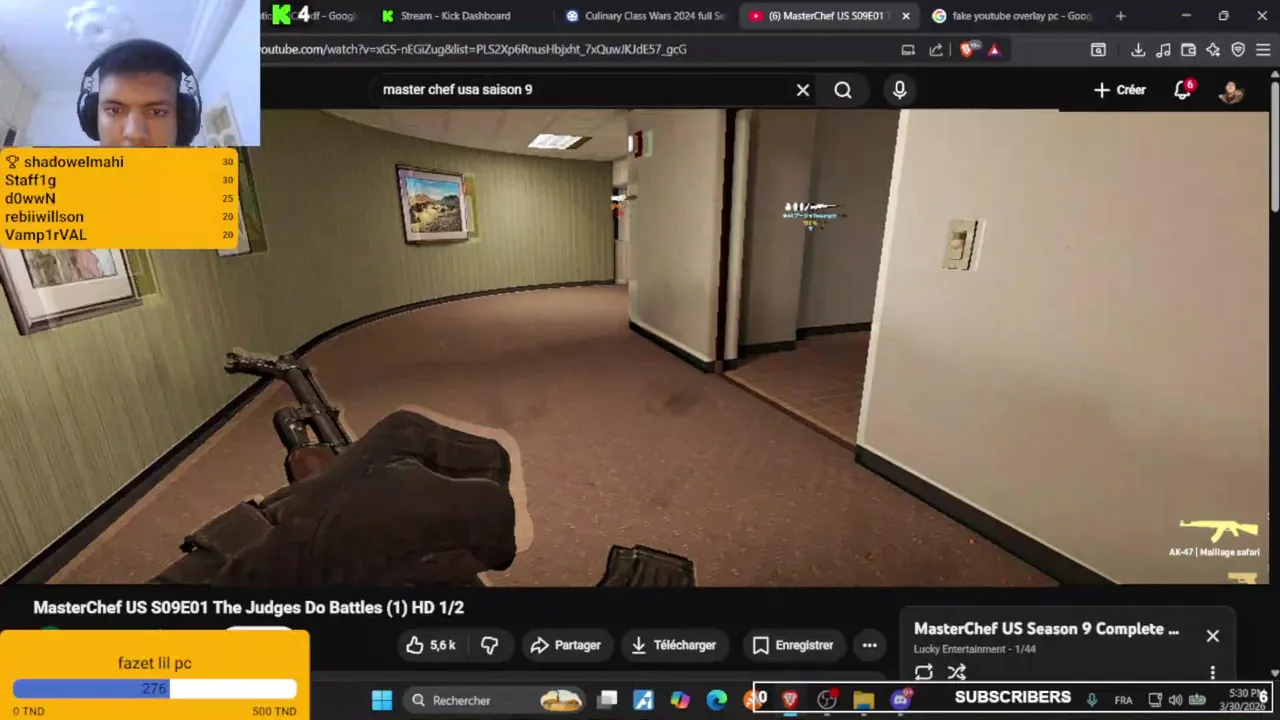Click the SUBSCRIBERS overlay label
The width and height of the screenshot is (1280, 720).
(x=1012, y=697)
